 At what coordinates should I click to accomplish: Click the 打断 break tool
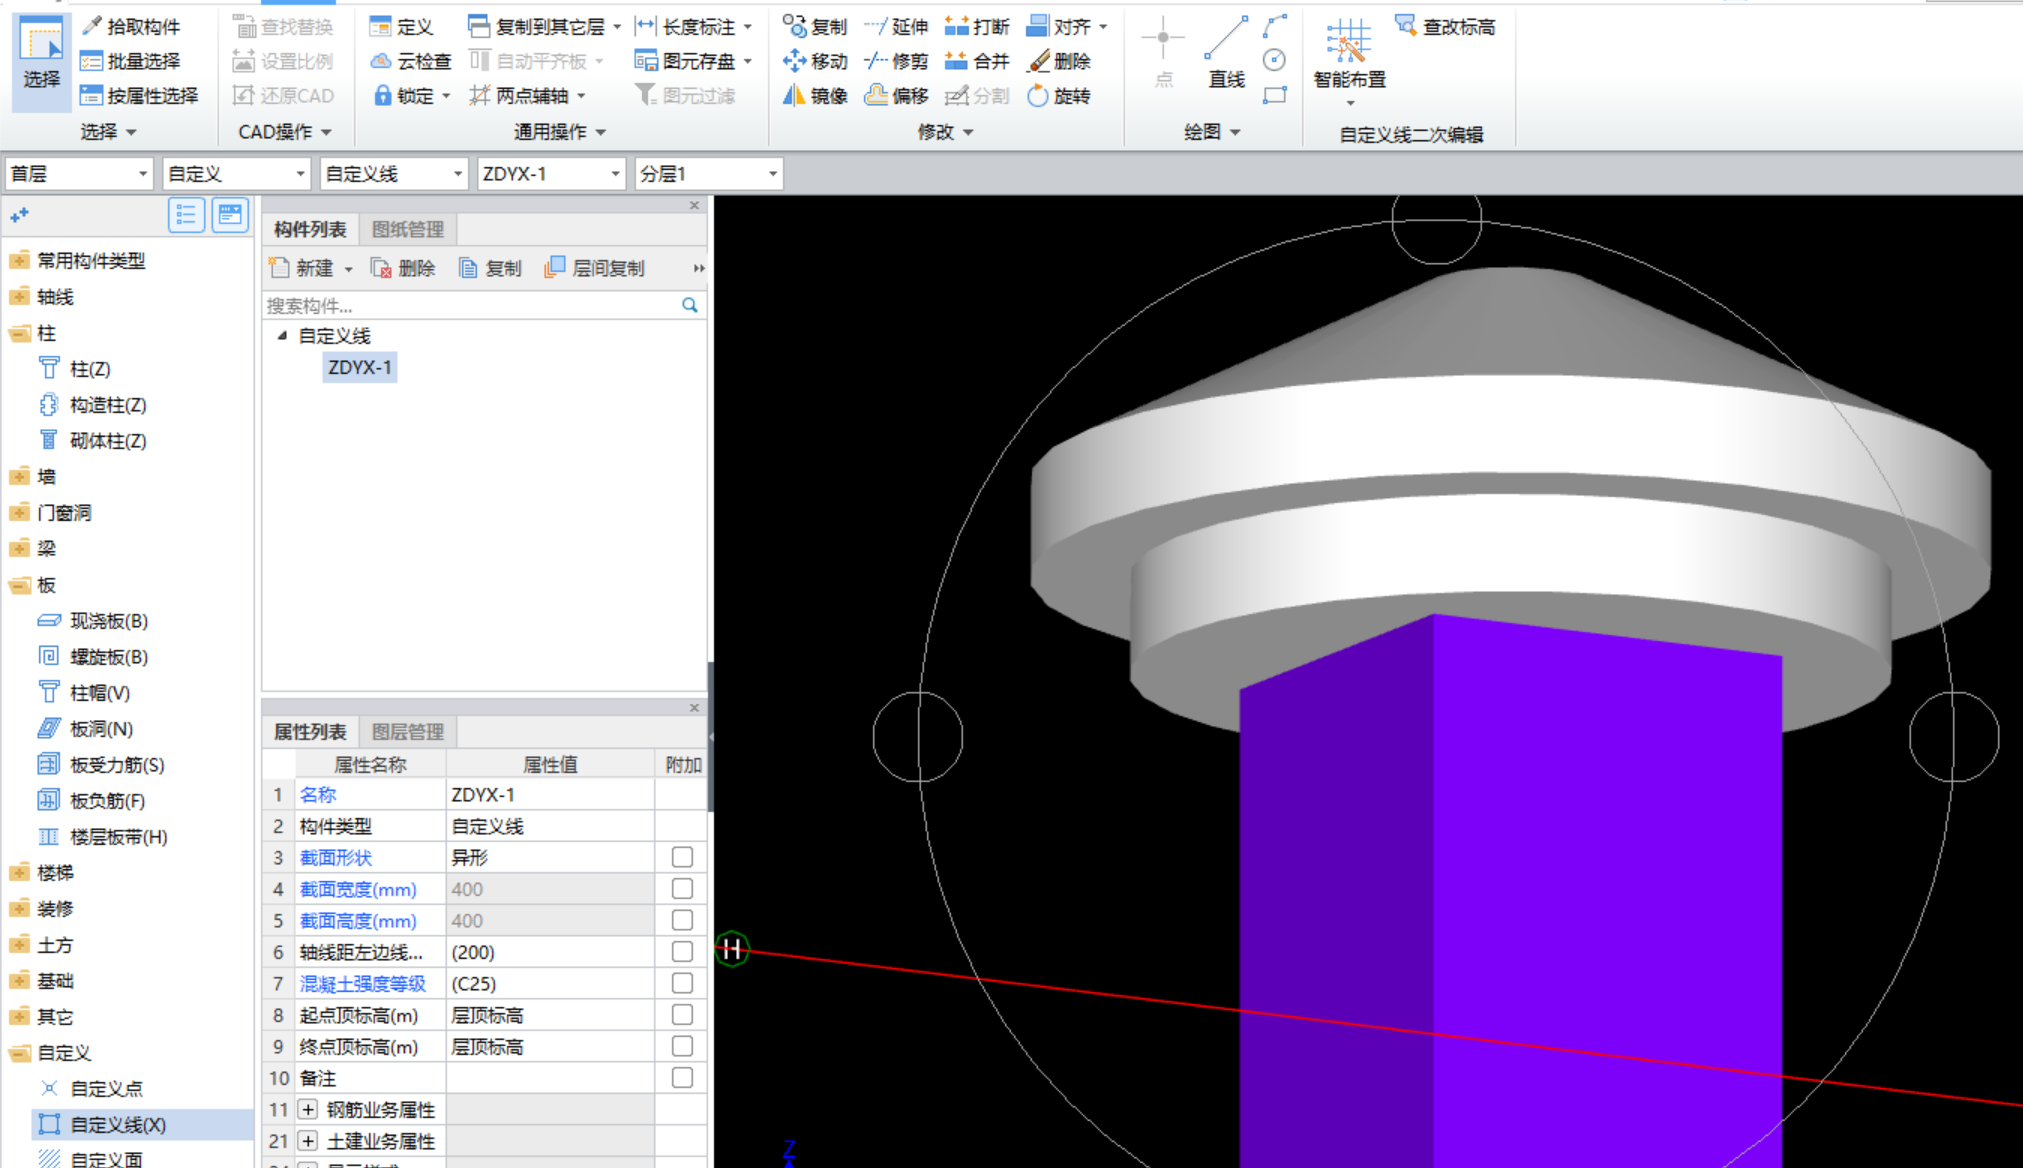(977, 27)
